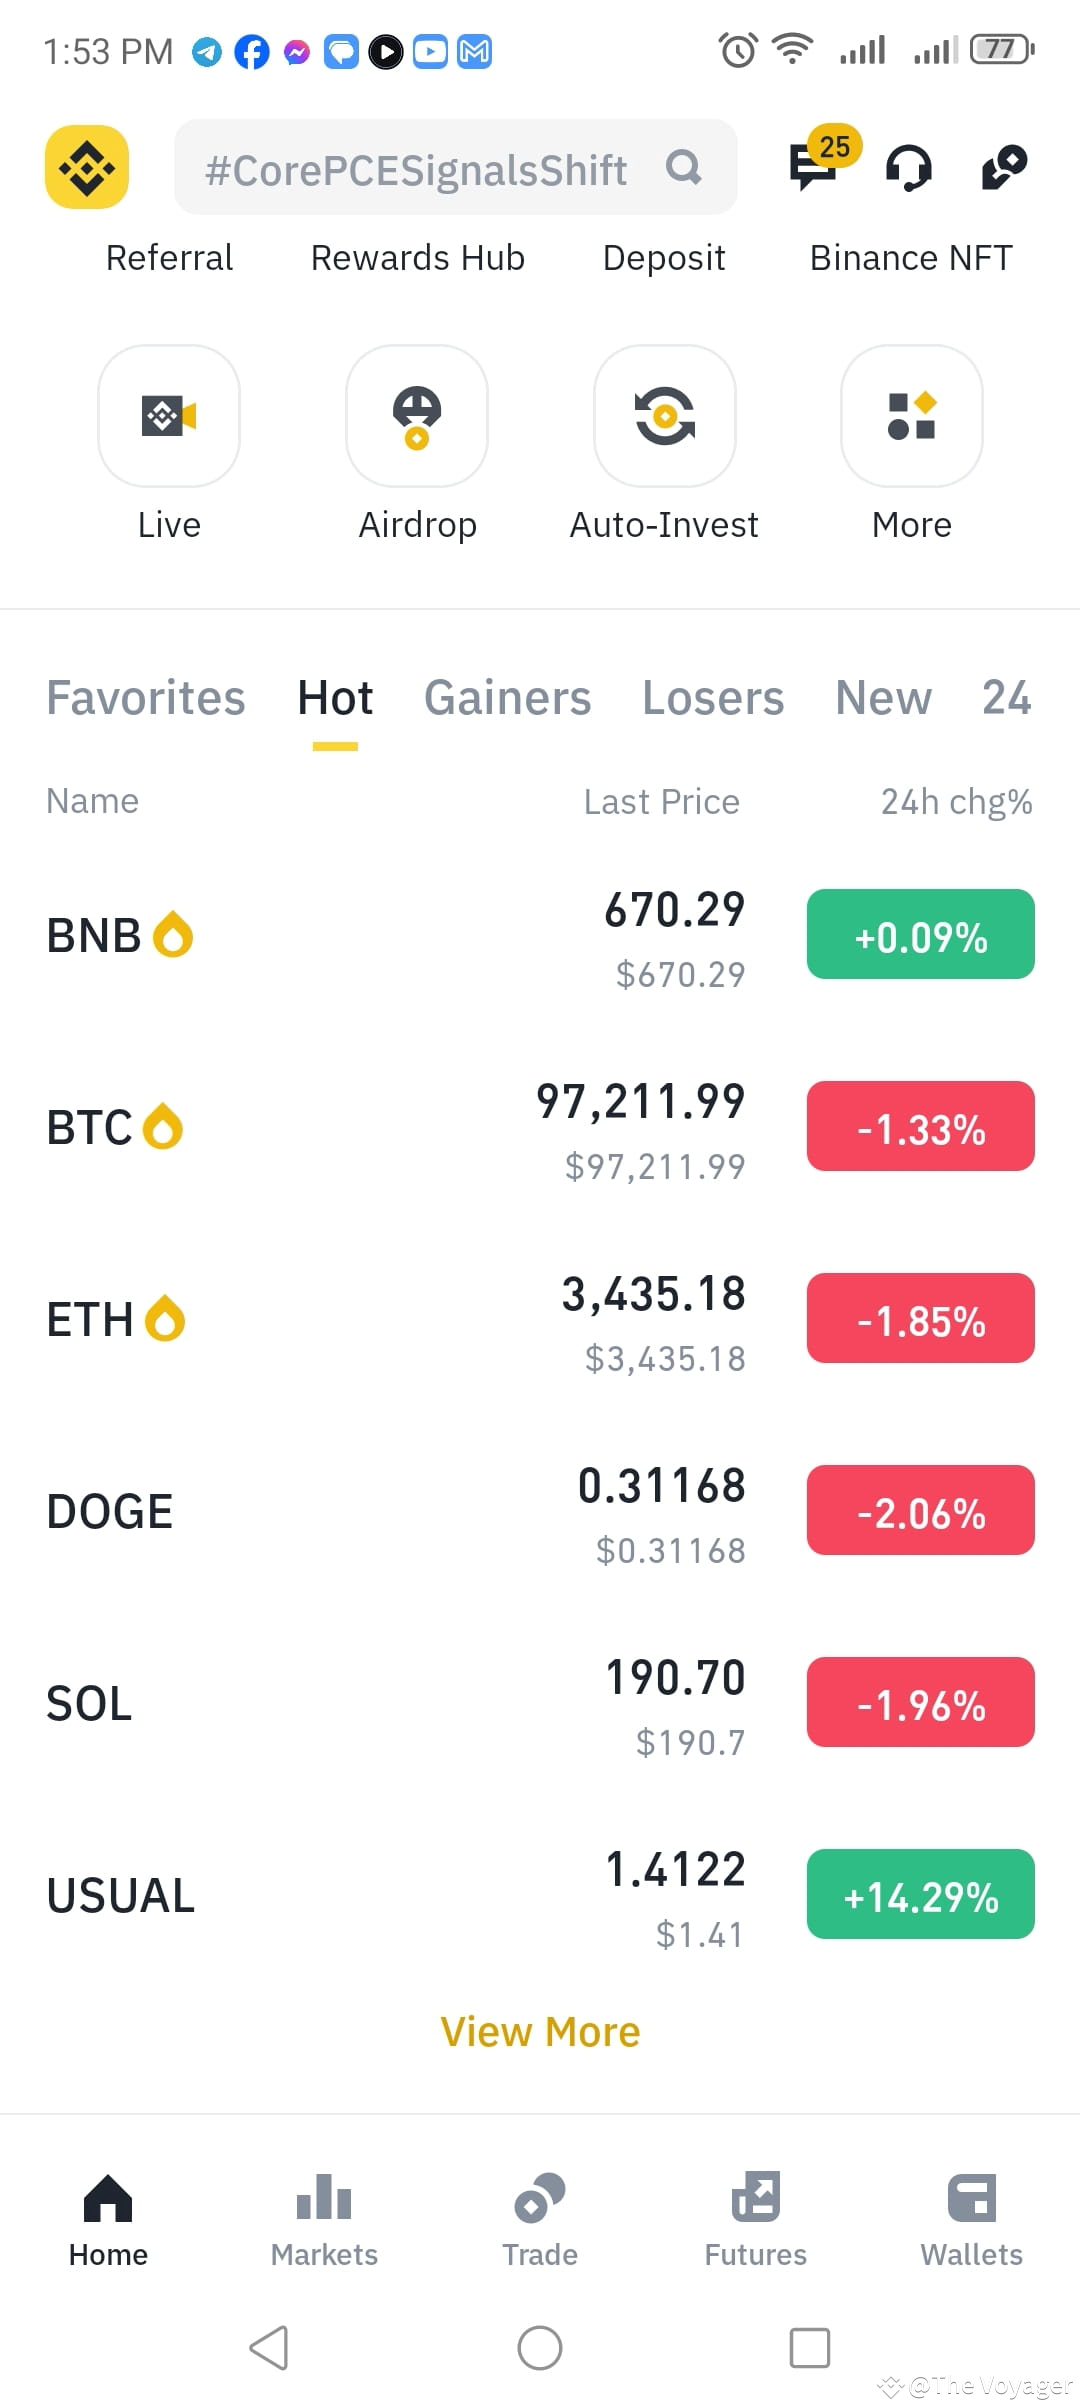Open the More services icon
This screenshot has width=1080, height=2408.
coord(912,416)
